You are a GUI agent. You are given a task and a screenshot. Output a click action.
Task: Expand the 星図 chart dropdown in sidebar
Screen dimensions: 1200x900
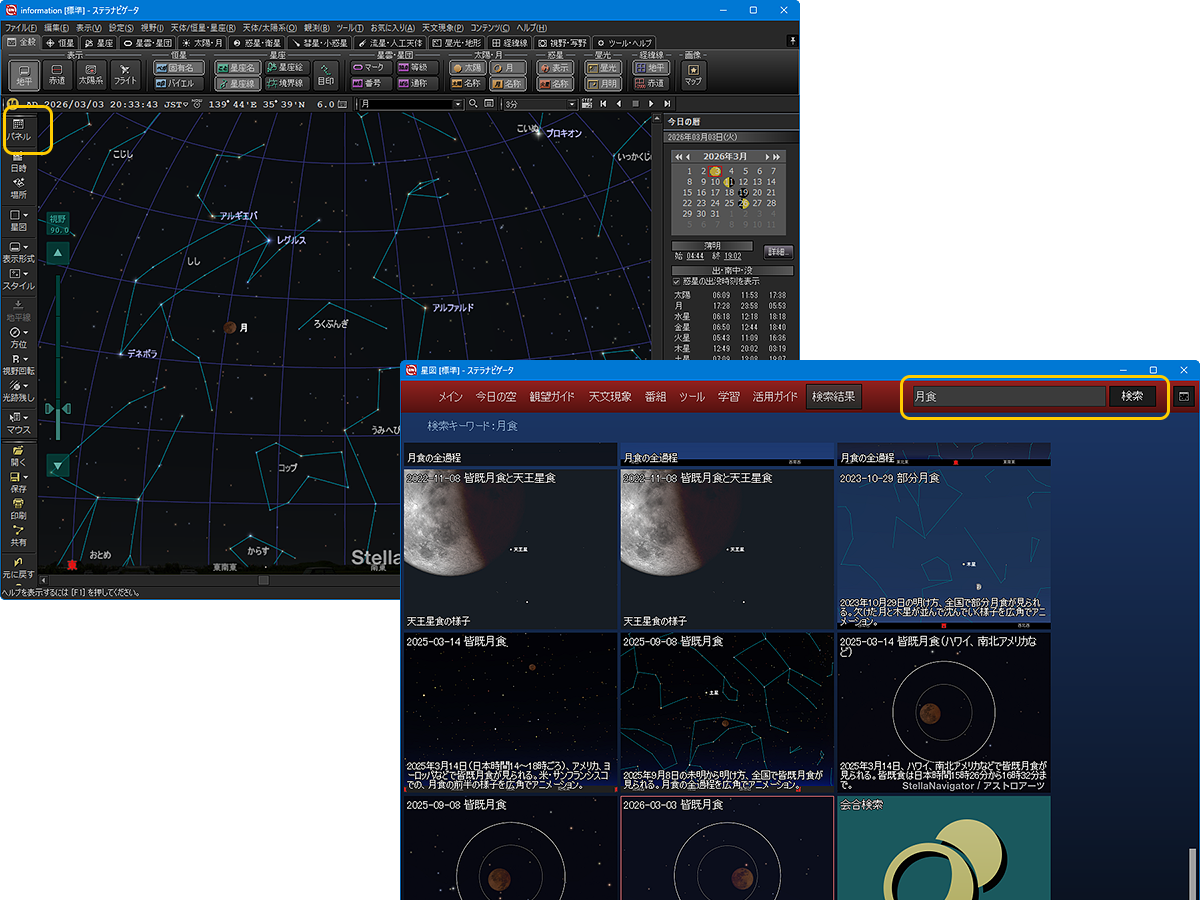19,219
